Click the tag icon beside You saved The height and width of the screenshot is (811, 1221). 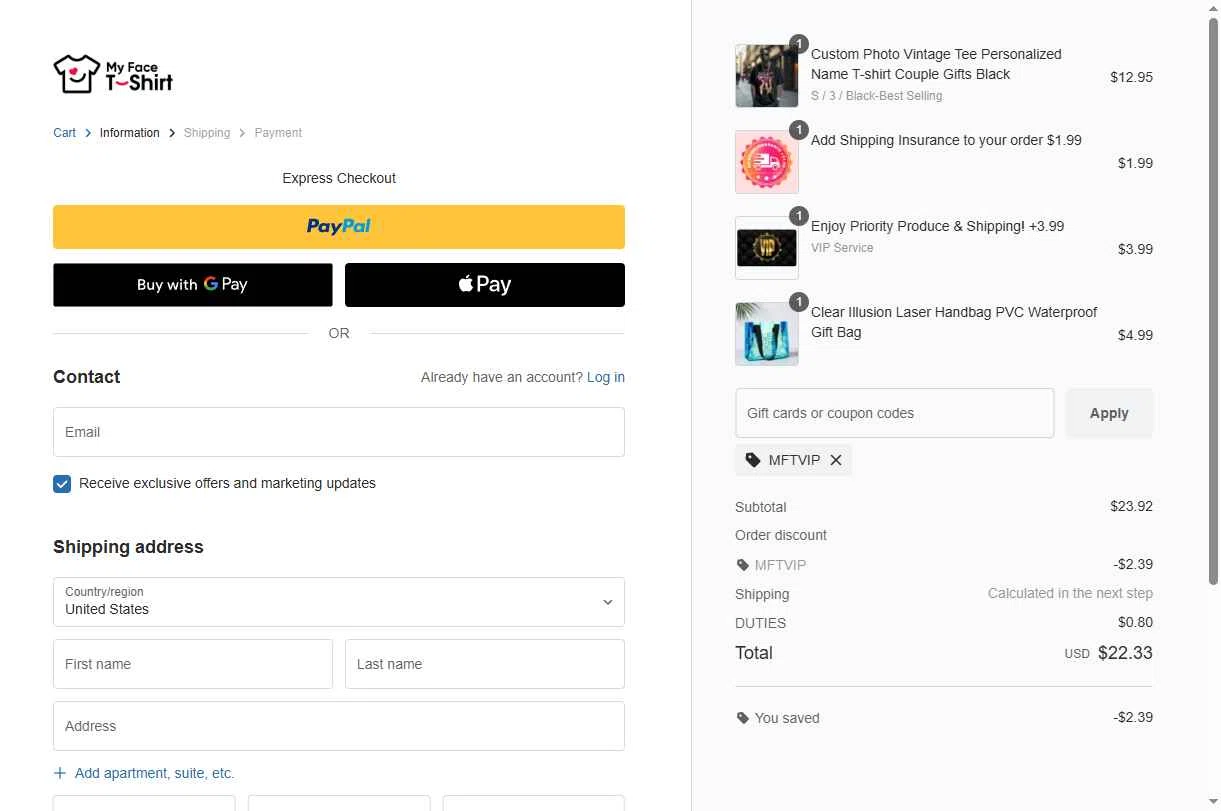coord(742,718)
